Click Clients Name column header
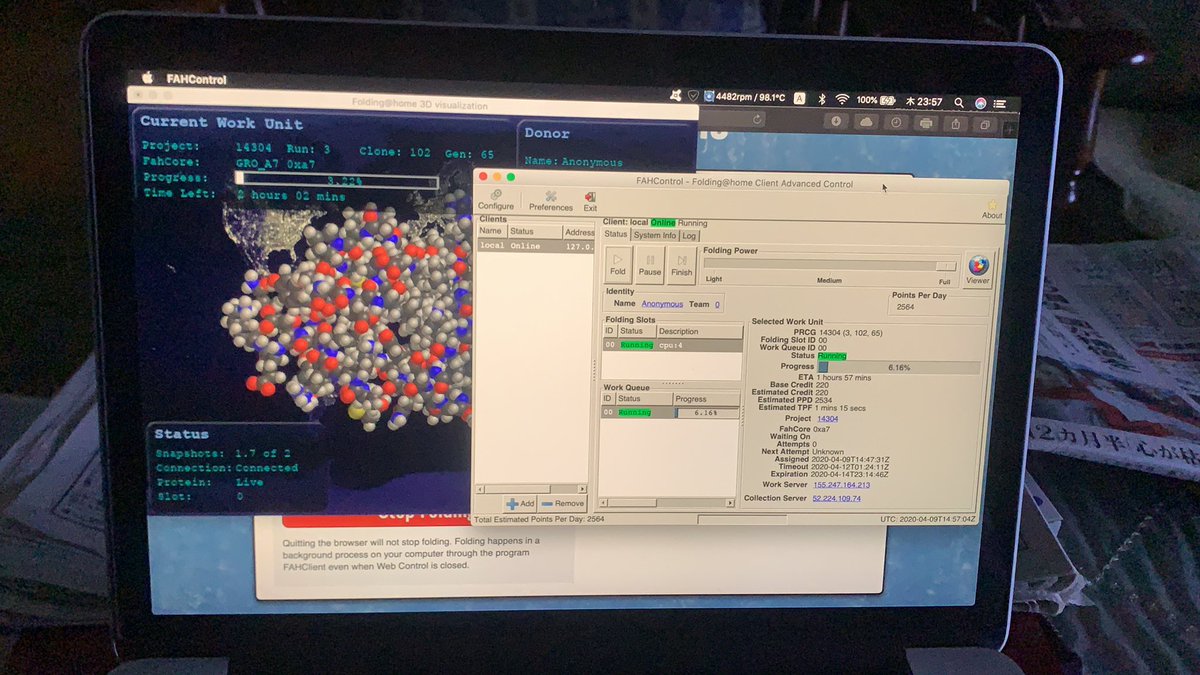Viewport: 1200px width, 675px height. pyautogui.click(x=491, y=231)
